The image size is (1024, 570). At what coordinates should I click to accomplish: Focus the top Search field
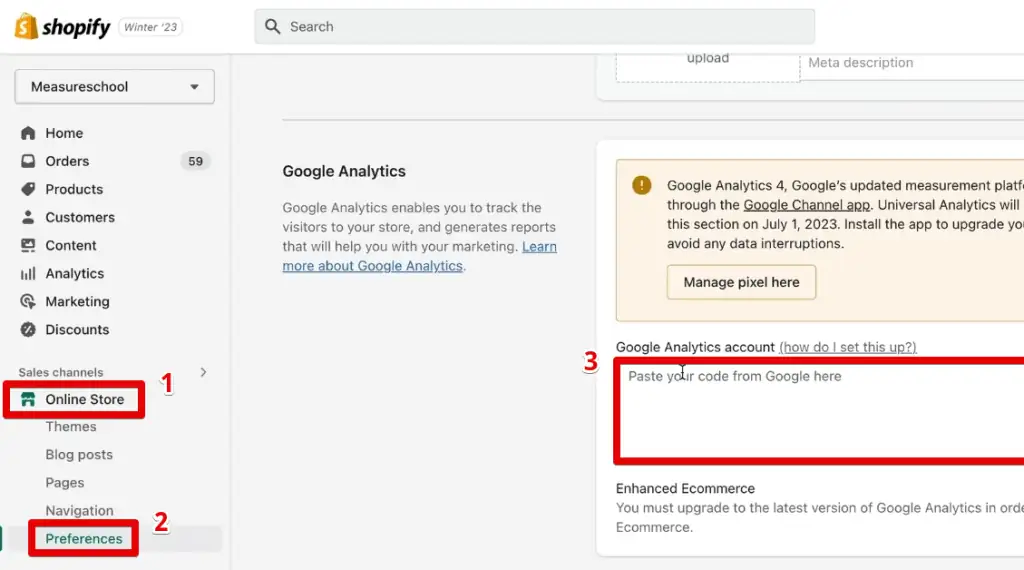click(x=540, y=27)
